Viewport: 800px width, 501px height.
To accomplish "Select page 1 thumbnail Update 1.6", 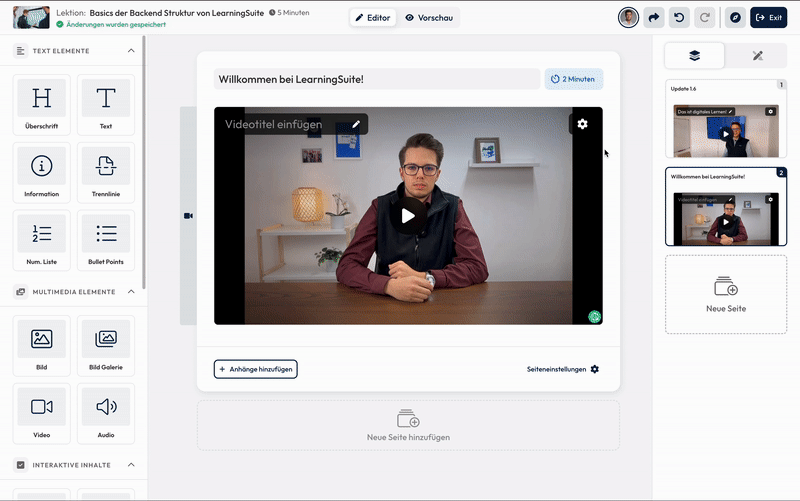I will (726, 118).
